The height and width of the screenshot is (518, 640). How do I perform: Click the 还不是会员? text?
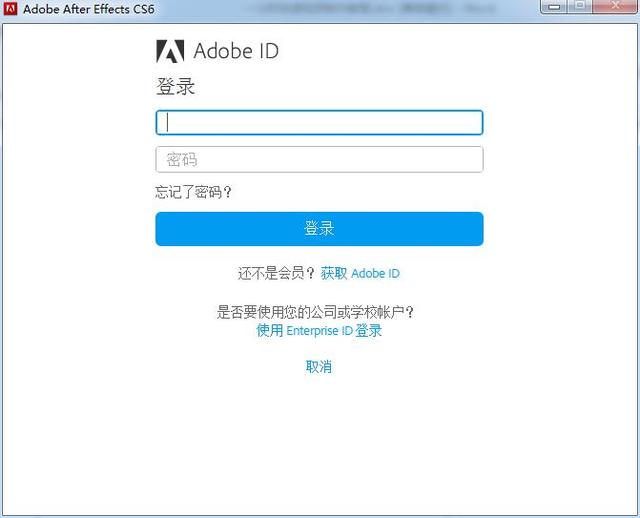[276, 273]
